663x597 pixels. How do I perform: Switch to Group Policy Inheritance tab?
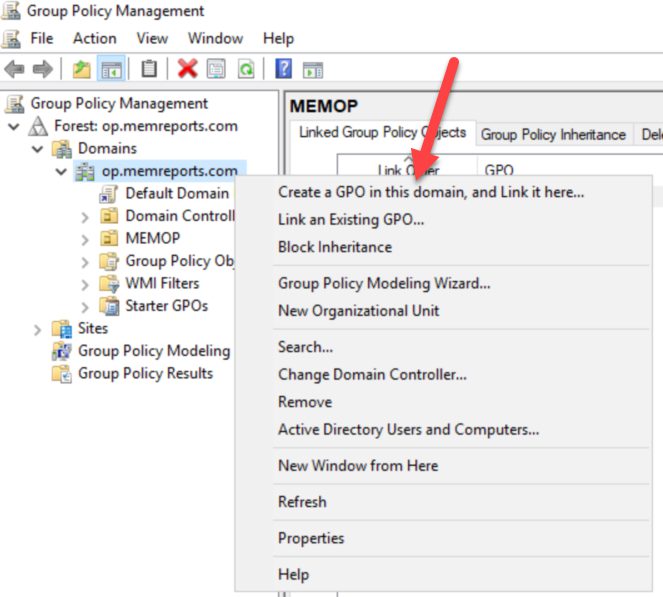(553, 134)
